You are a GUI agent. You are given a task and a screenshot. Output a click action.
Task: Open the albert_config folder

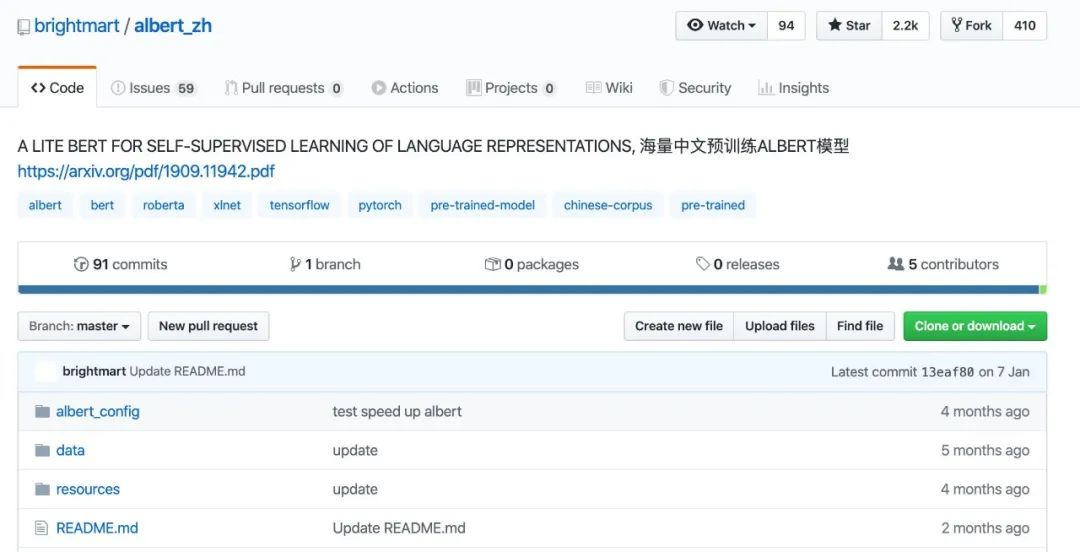[98, 411]
